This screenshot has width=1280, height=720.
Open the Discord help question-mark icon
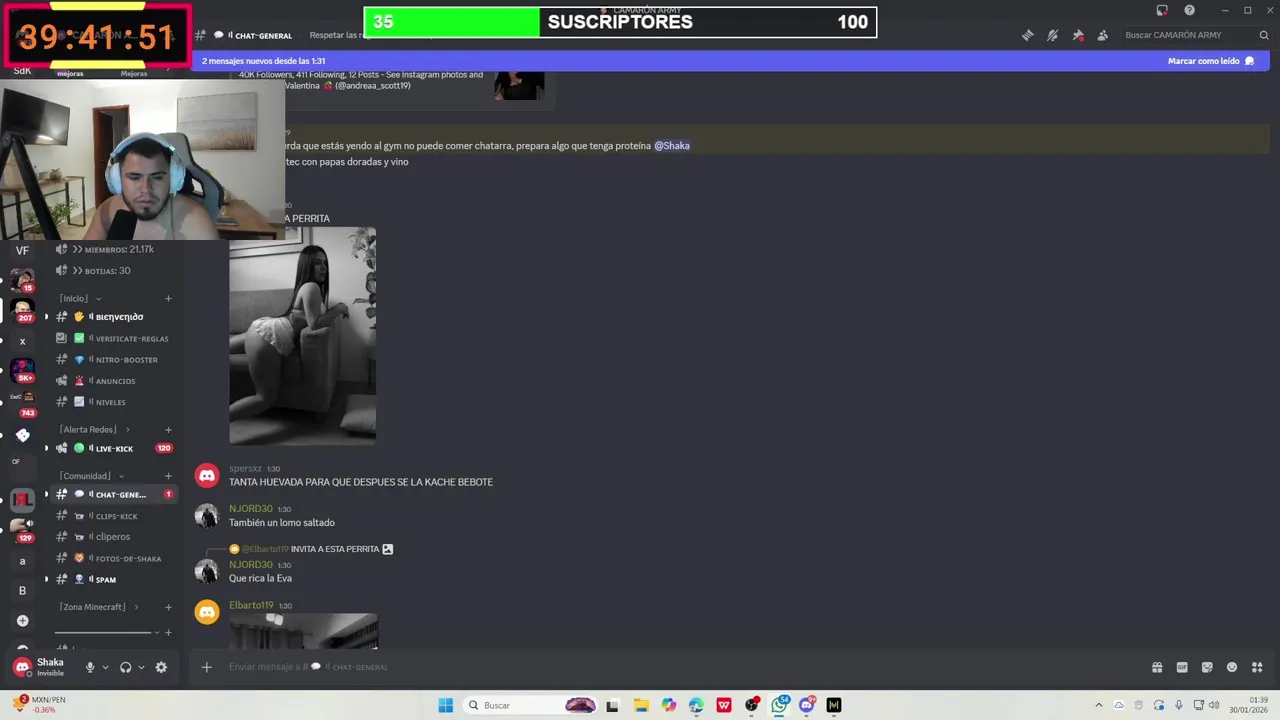pyautogui.click(x=1189, y=10)
